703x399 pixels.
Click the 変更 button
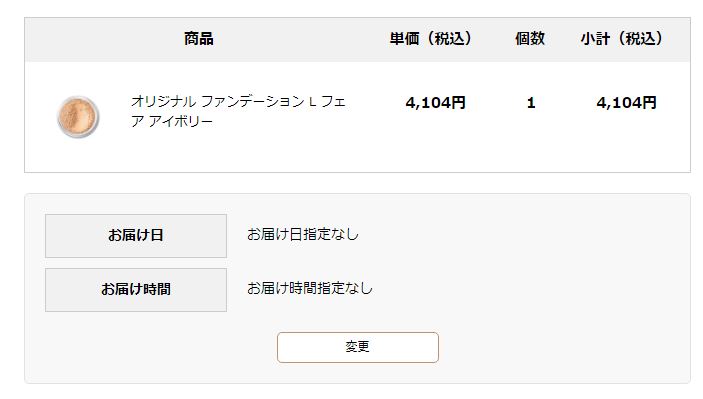click(358, 347)
